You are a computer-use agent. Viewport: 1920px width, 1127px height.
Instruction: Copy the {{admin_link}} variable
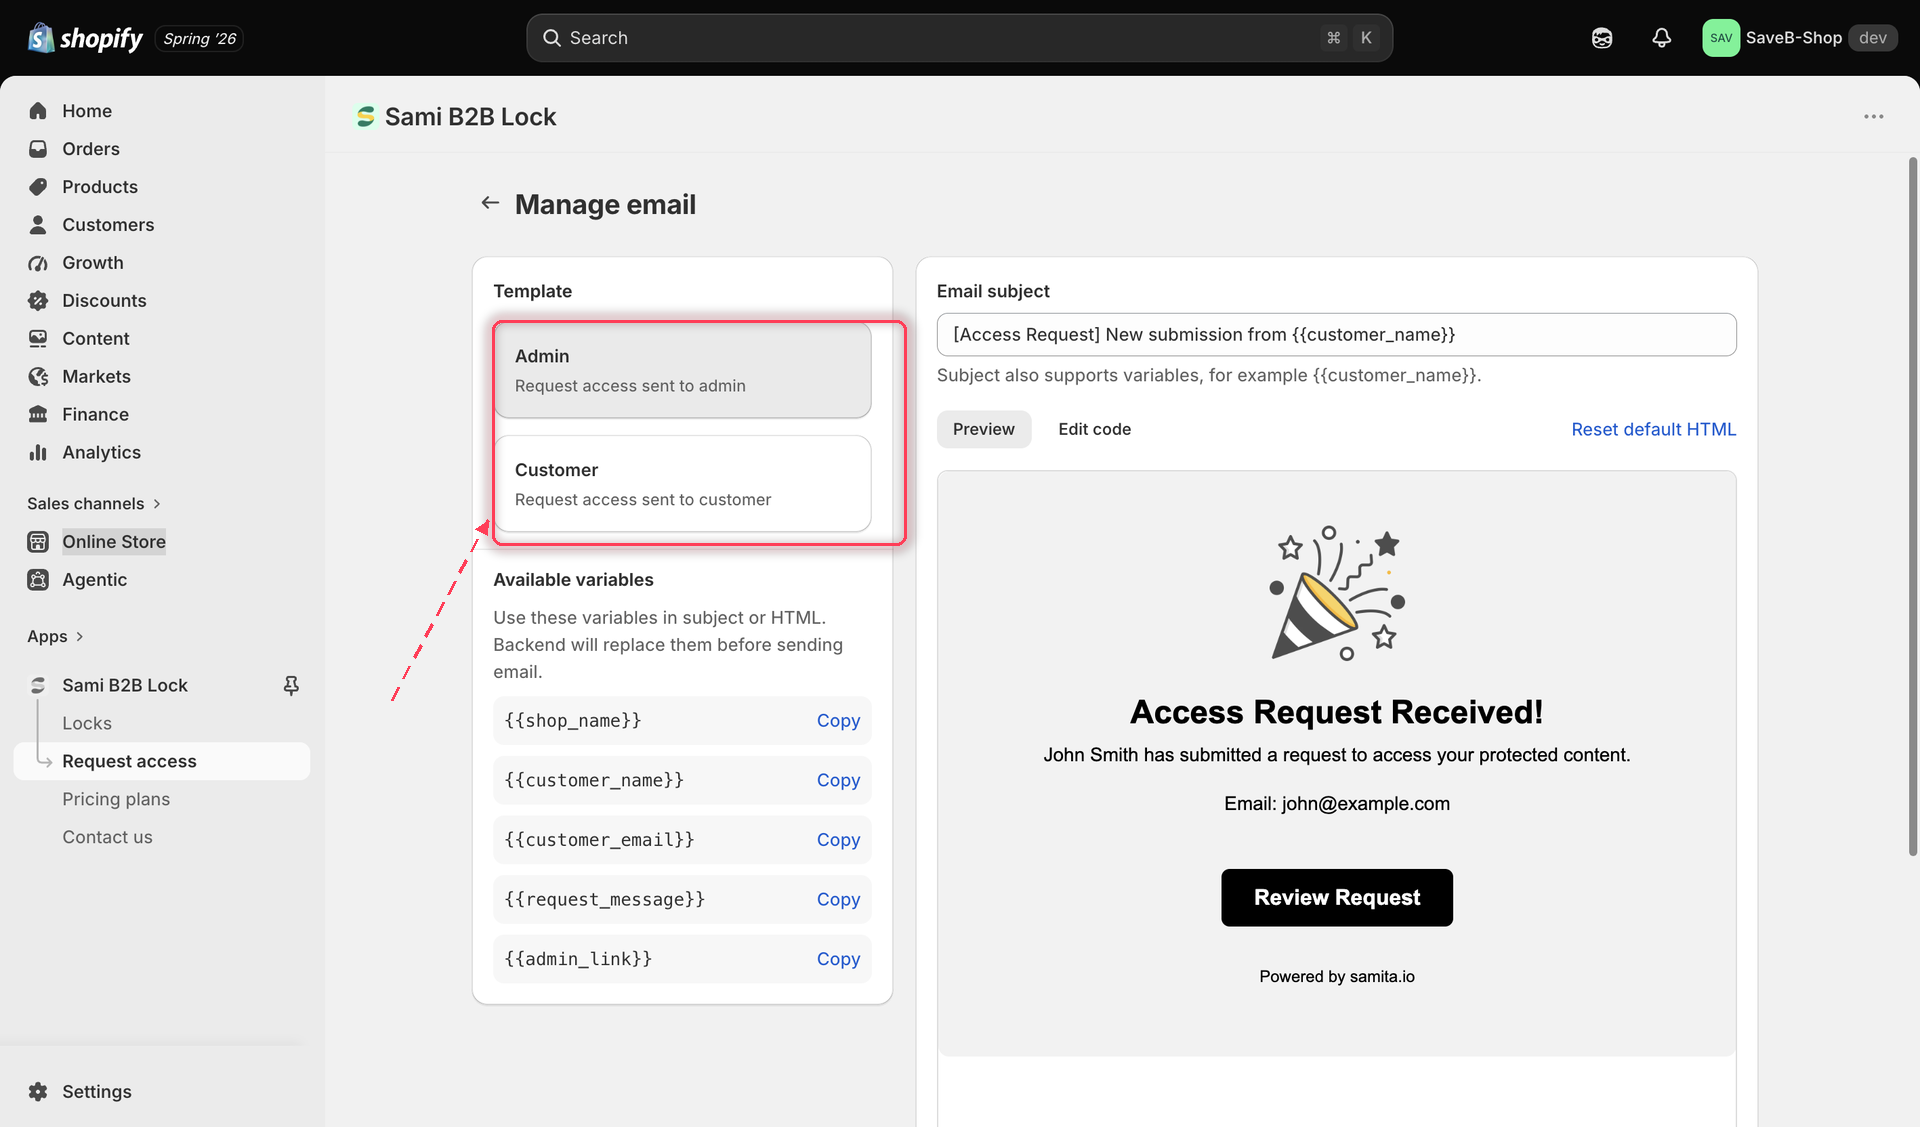(x=838, y=959)
